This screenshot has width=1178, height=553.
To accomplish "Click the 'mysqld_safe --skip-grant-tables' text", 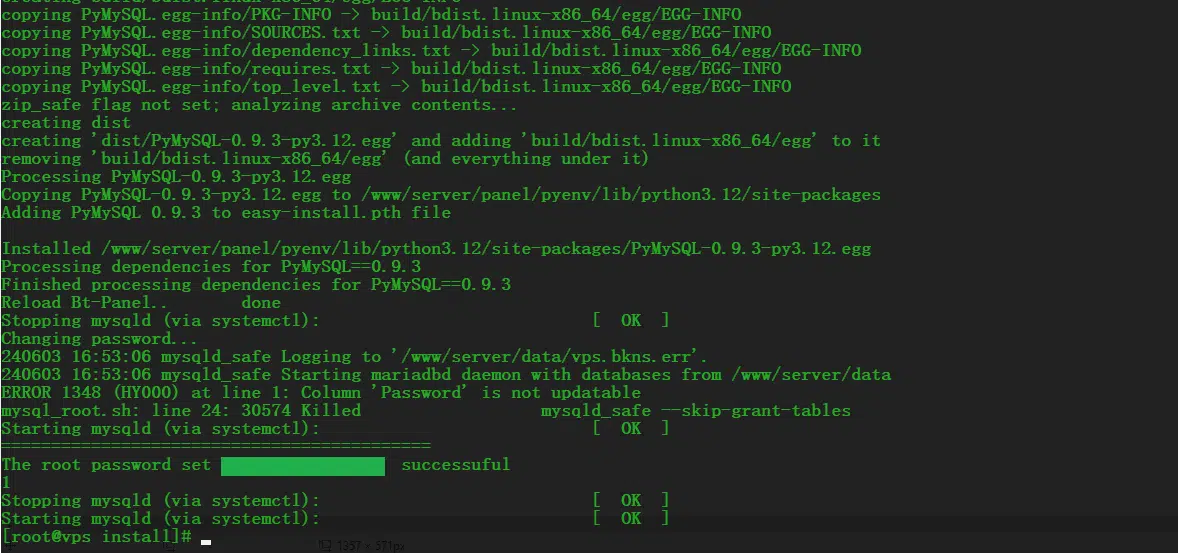I will 696,411.
